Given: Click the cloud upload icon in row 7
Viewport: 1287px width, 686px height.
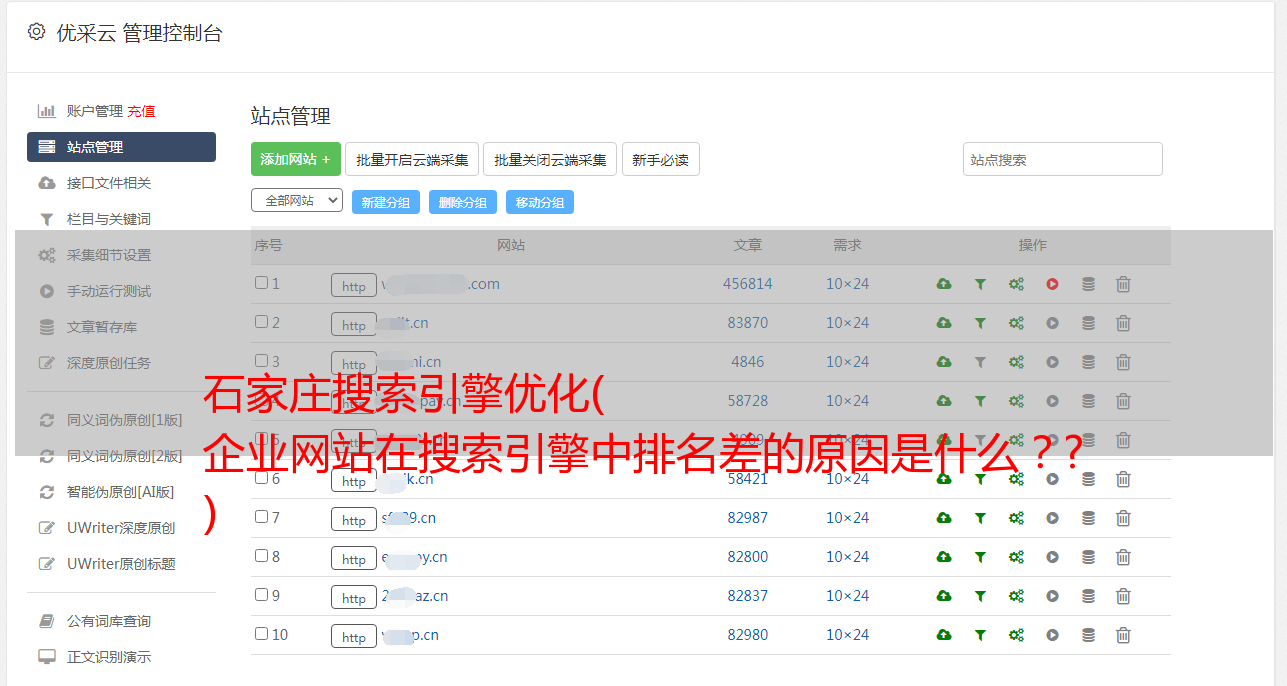Looking at the screenshot, I should click(x=944, y=518).
